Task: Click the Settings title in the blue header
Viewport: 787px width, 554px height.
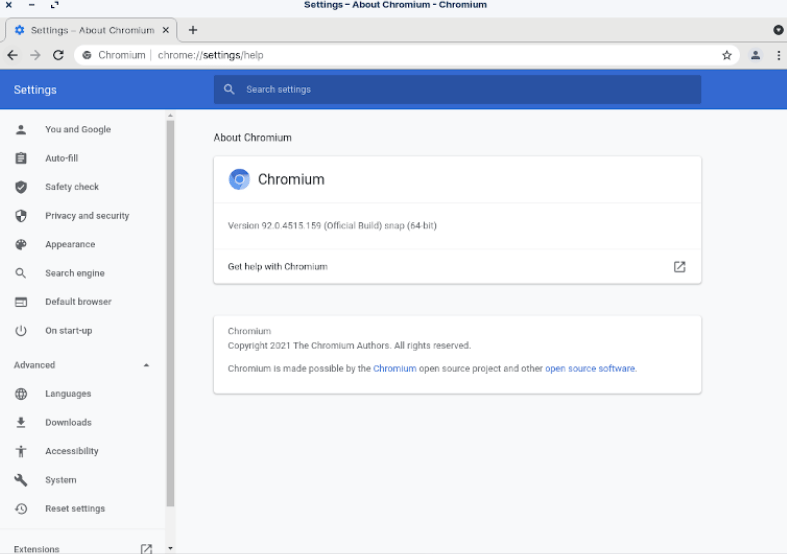Action: click(x=35, y=90)
